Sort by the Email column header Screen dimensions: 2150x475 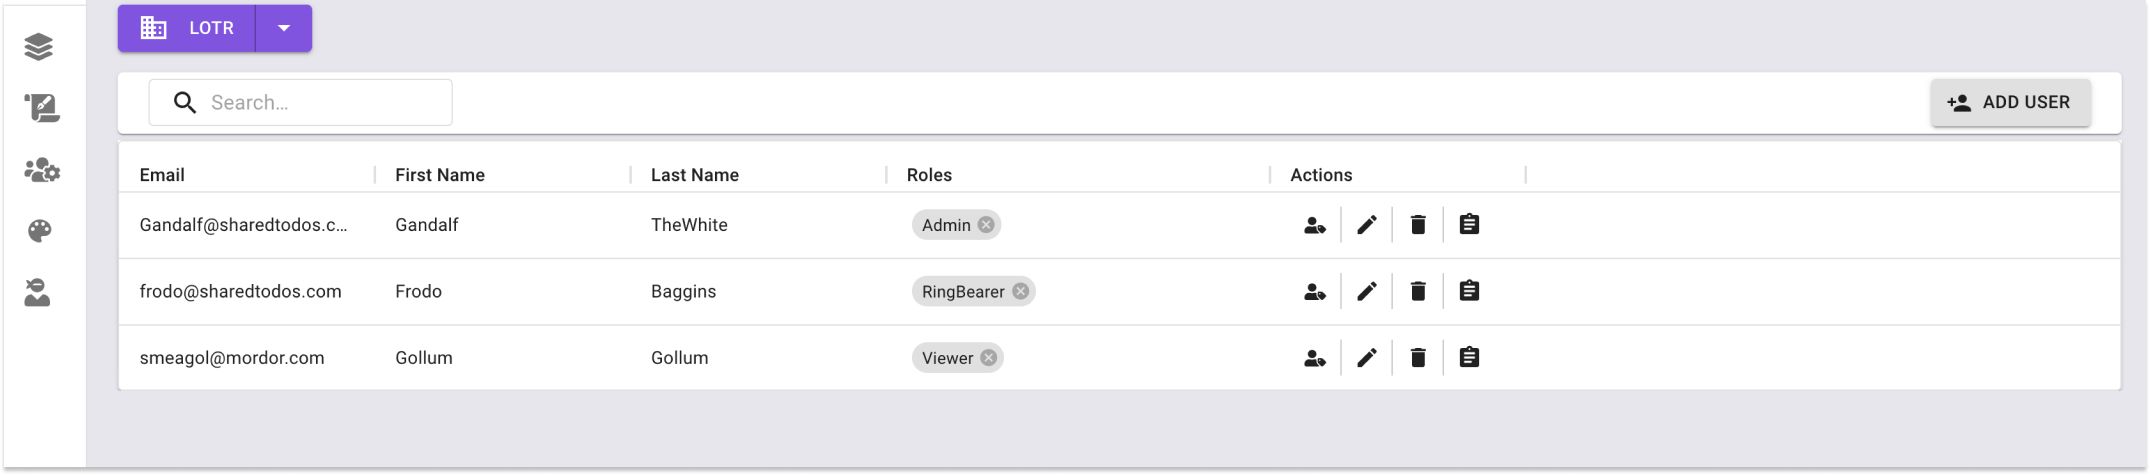click(162, 175)
